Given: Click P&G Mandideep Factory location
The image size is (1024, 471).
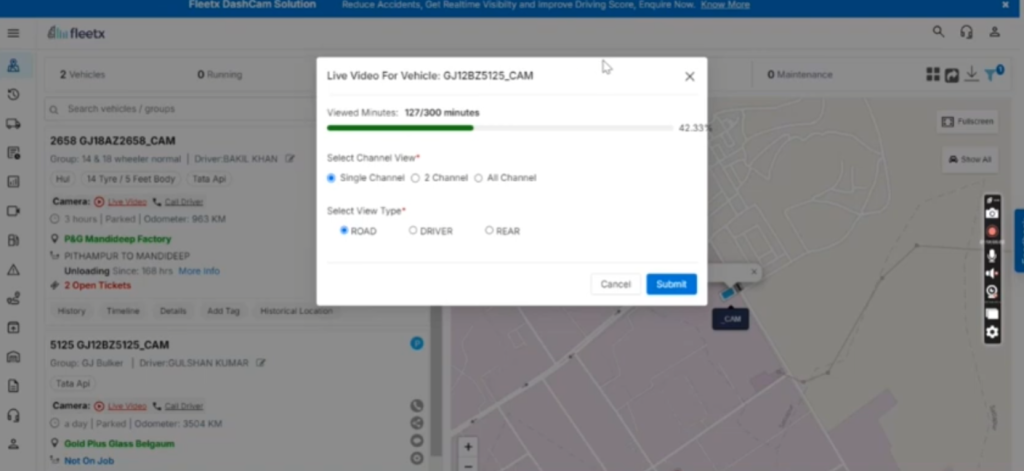Looking at the screenshot, I should (x=118, y=239).
